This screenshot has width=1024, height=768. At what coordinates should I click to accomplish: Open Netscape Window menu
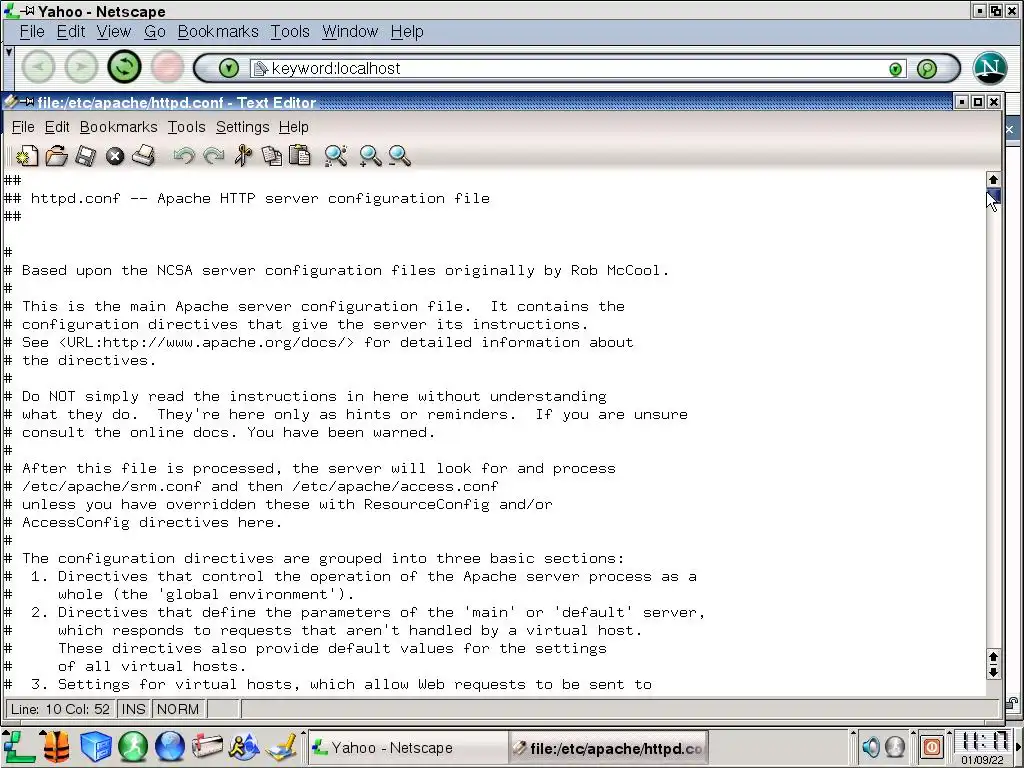(x=350, y=31)
